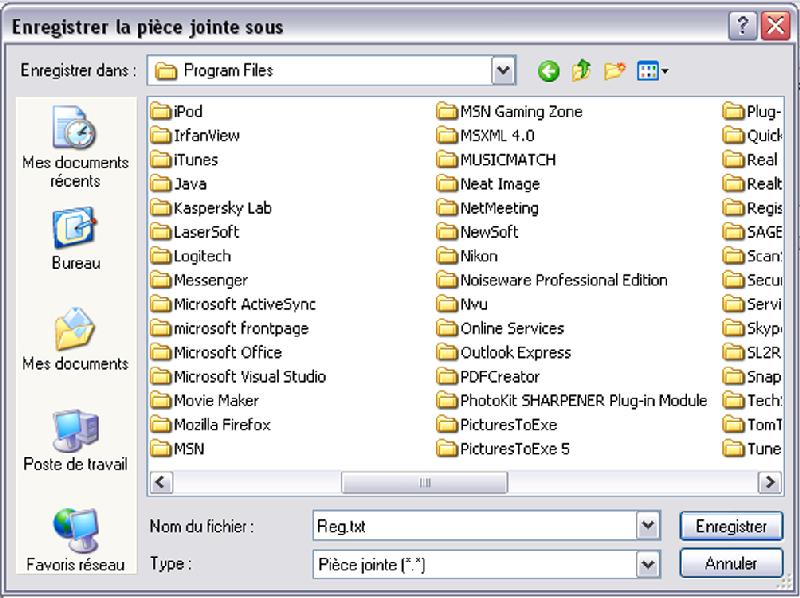Select the iPod folder icon
This screenshot has width=800, height=598.
(160, 111)
